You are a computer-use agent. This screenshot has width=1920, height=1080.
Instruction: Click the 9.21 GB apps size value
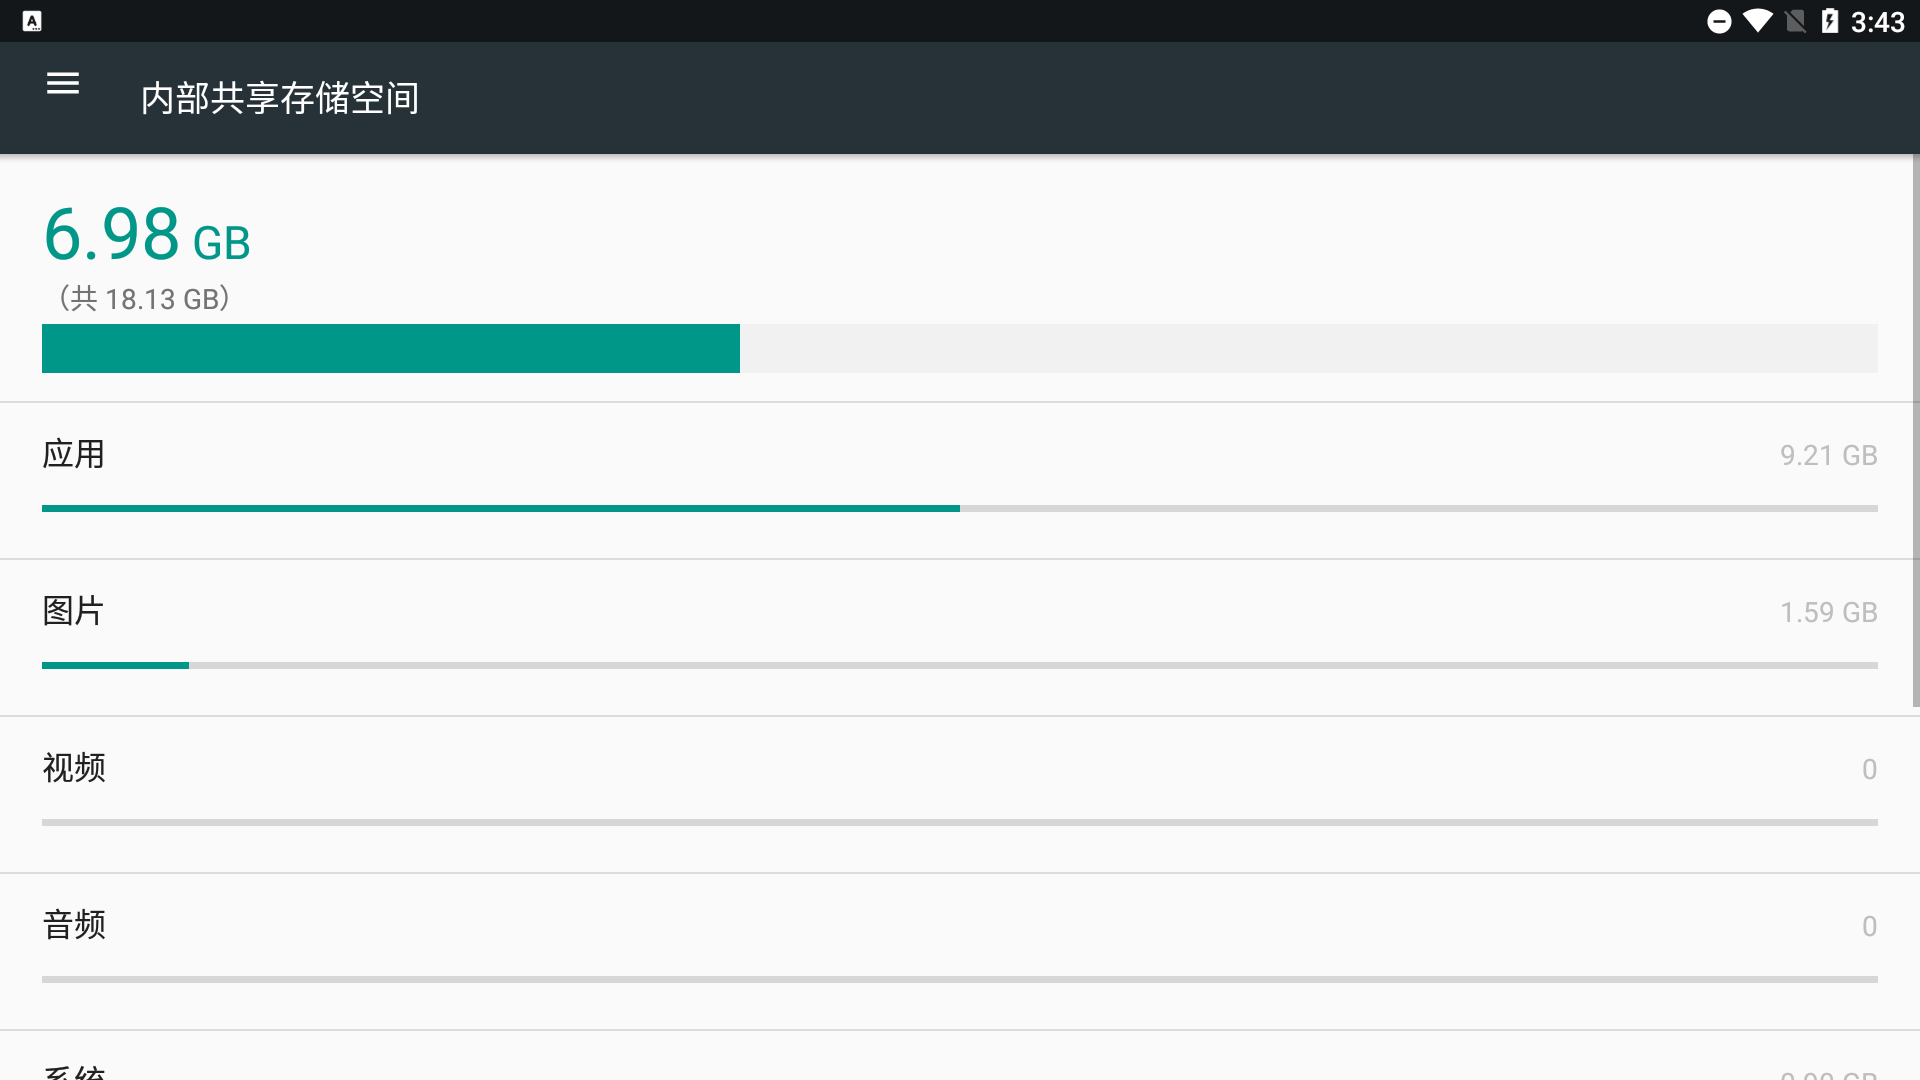click(1828, 456)
